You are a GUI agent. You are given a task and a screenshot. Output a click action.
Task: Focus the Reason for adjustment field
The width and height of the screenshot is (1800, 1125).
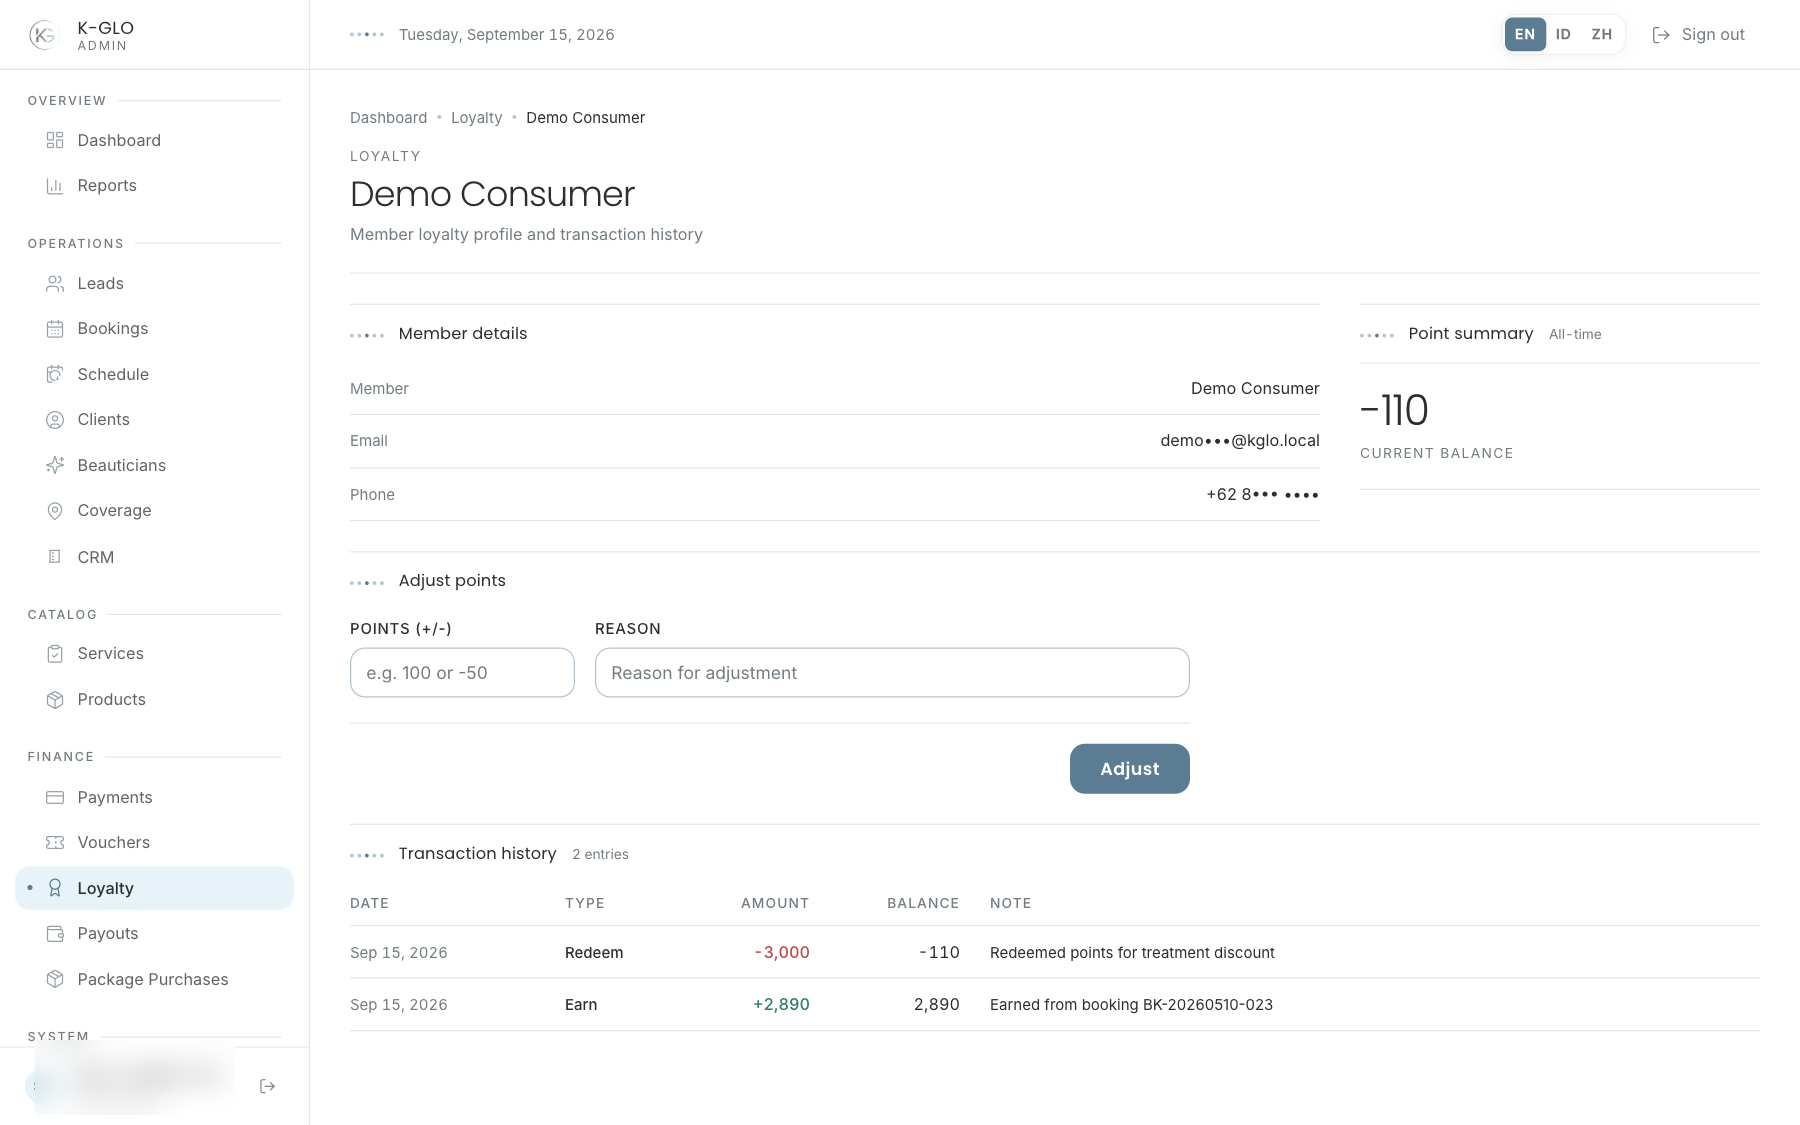[x=892, y=673]
